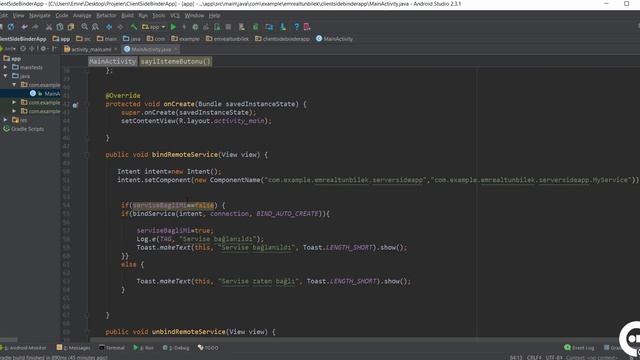Open the Terminal tool window
Viewport: 640px width, 360px height.
point(111,348)
